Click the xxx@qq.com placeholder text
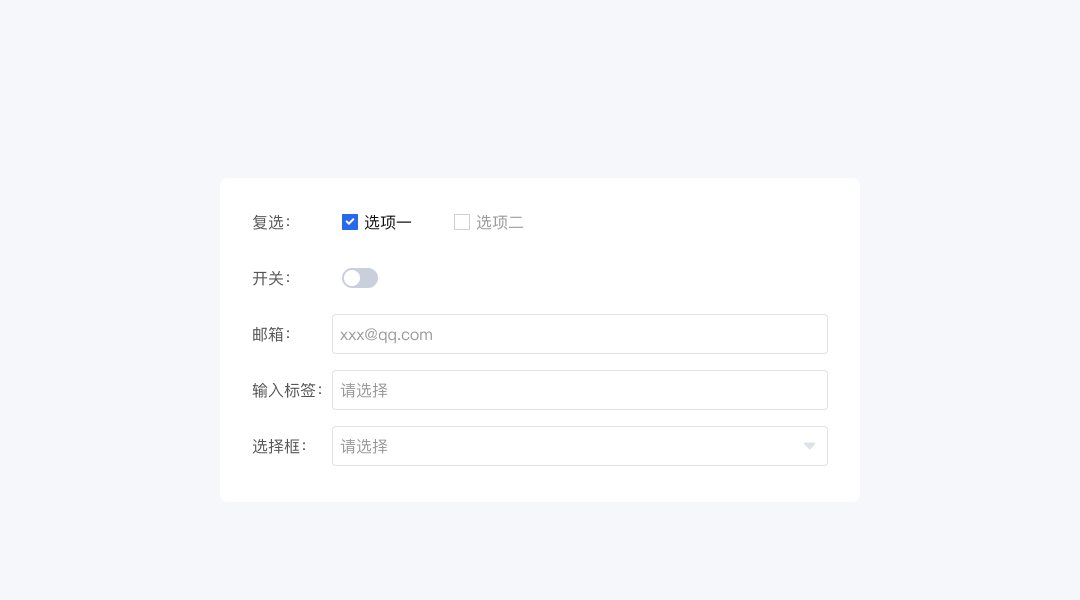Viewport: 1080px width, 600px height. click(386, 334)
